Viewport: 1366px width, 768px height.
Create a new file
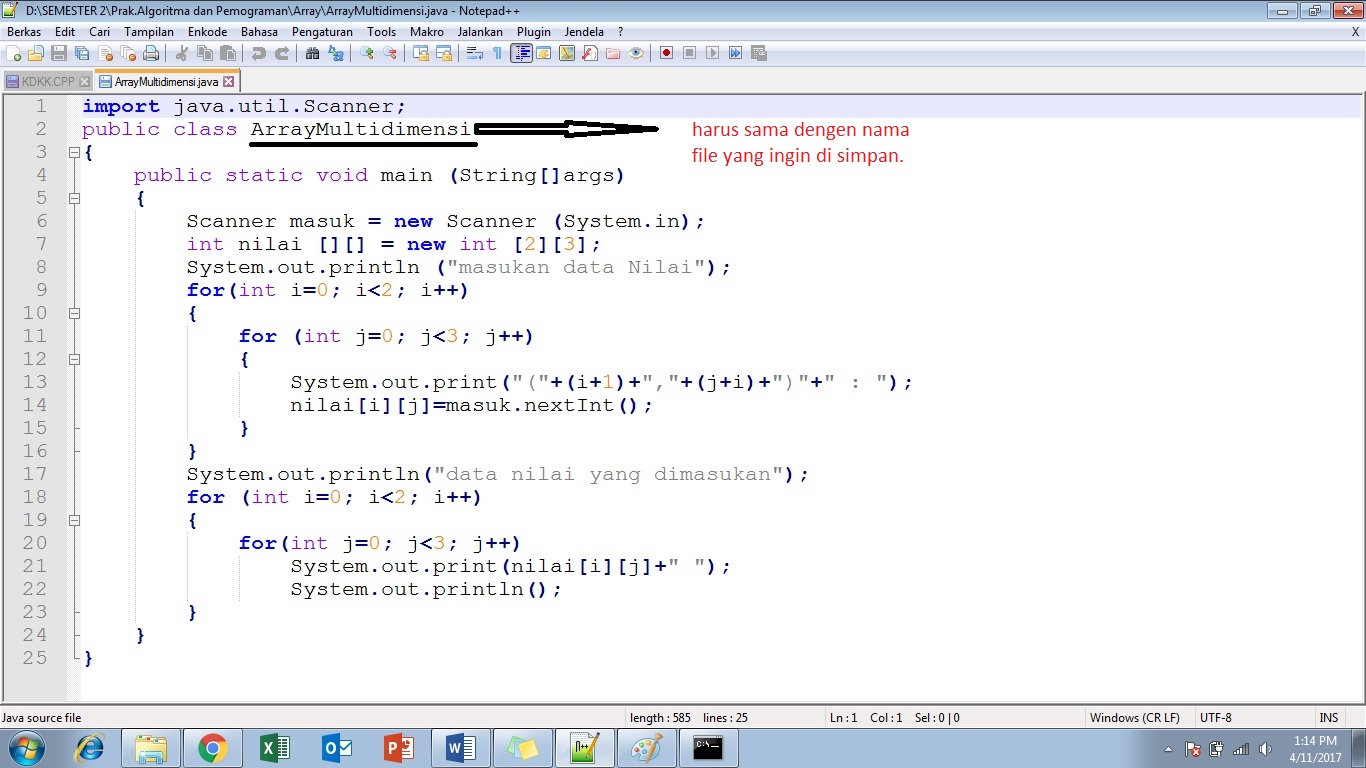(x=13, y=52)
